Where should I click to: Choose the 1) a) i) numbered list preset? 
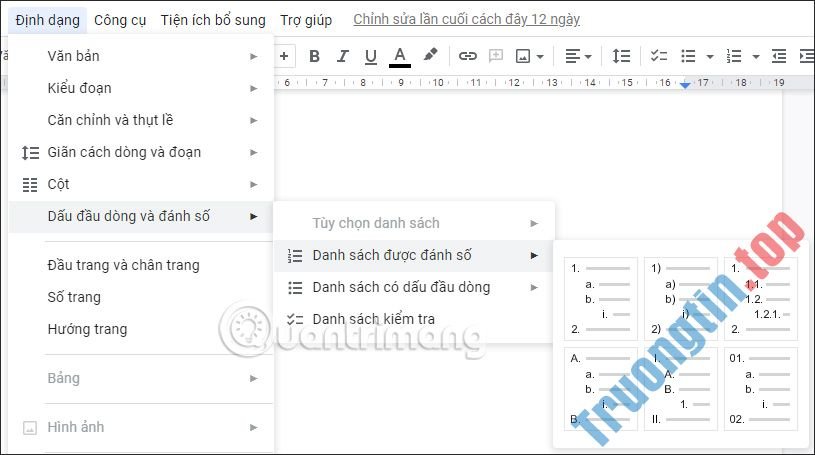point(681,299)
